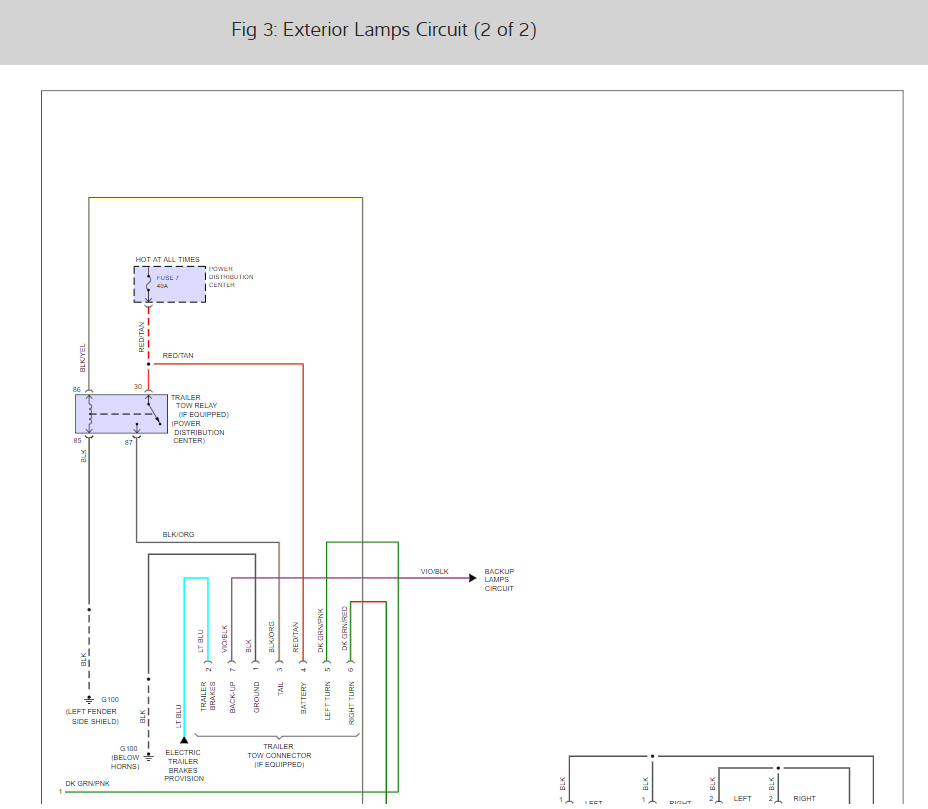This screenshot has height=809, width=928.
Task: Click the Fuse 7 40A power distribution box
Action: pos(170,284)
